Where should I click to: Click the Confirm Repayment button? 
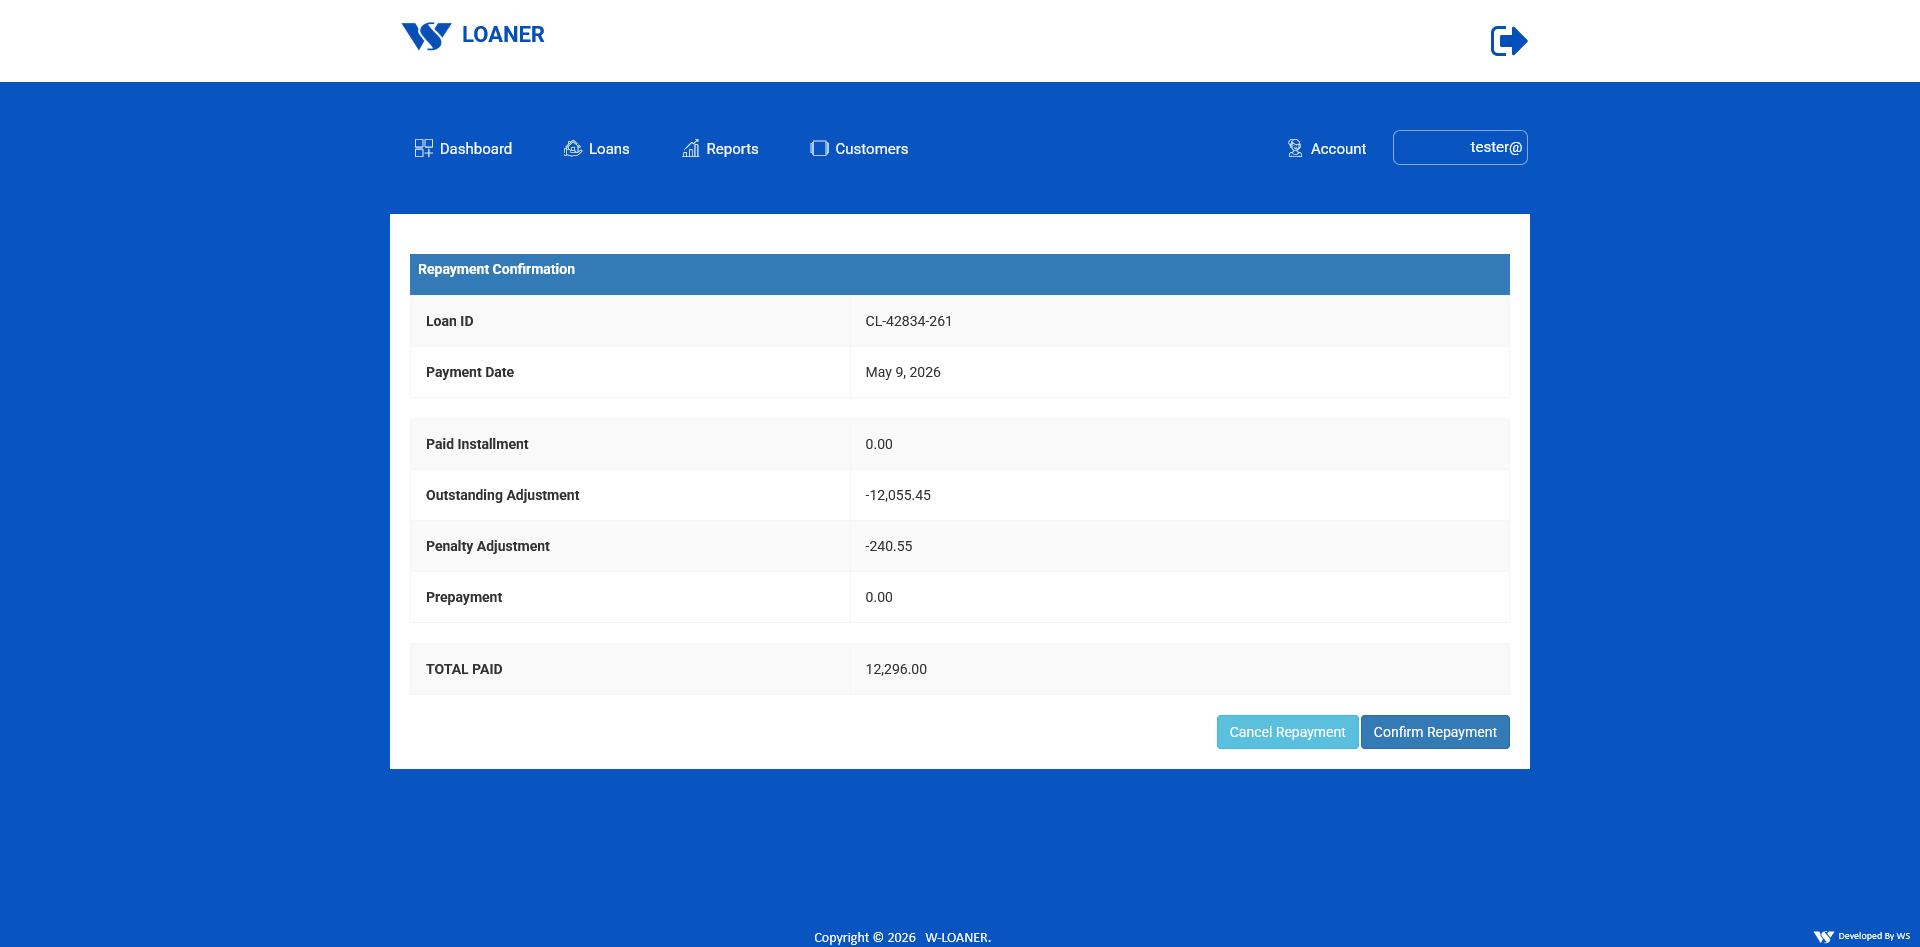pyautogui.click(x=1435, y=732)
